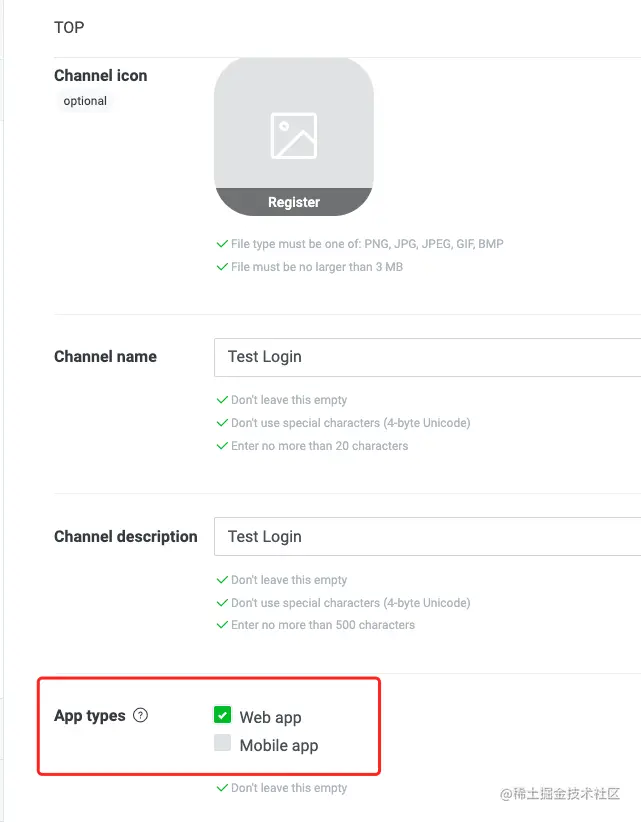Click 'Enter no more than 500 characters'

(323, 625)
